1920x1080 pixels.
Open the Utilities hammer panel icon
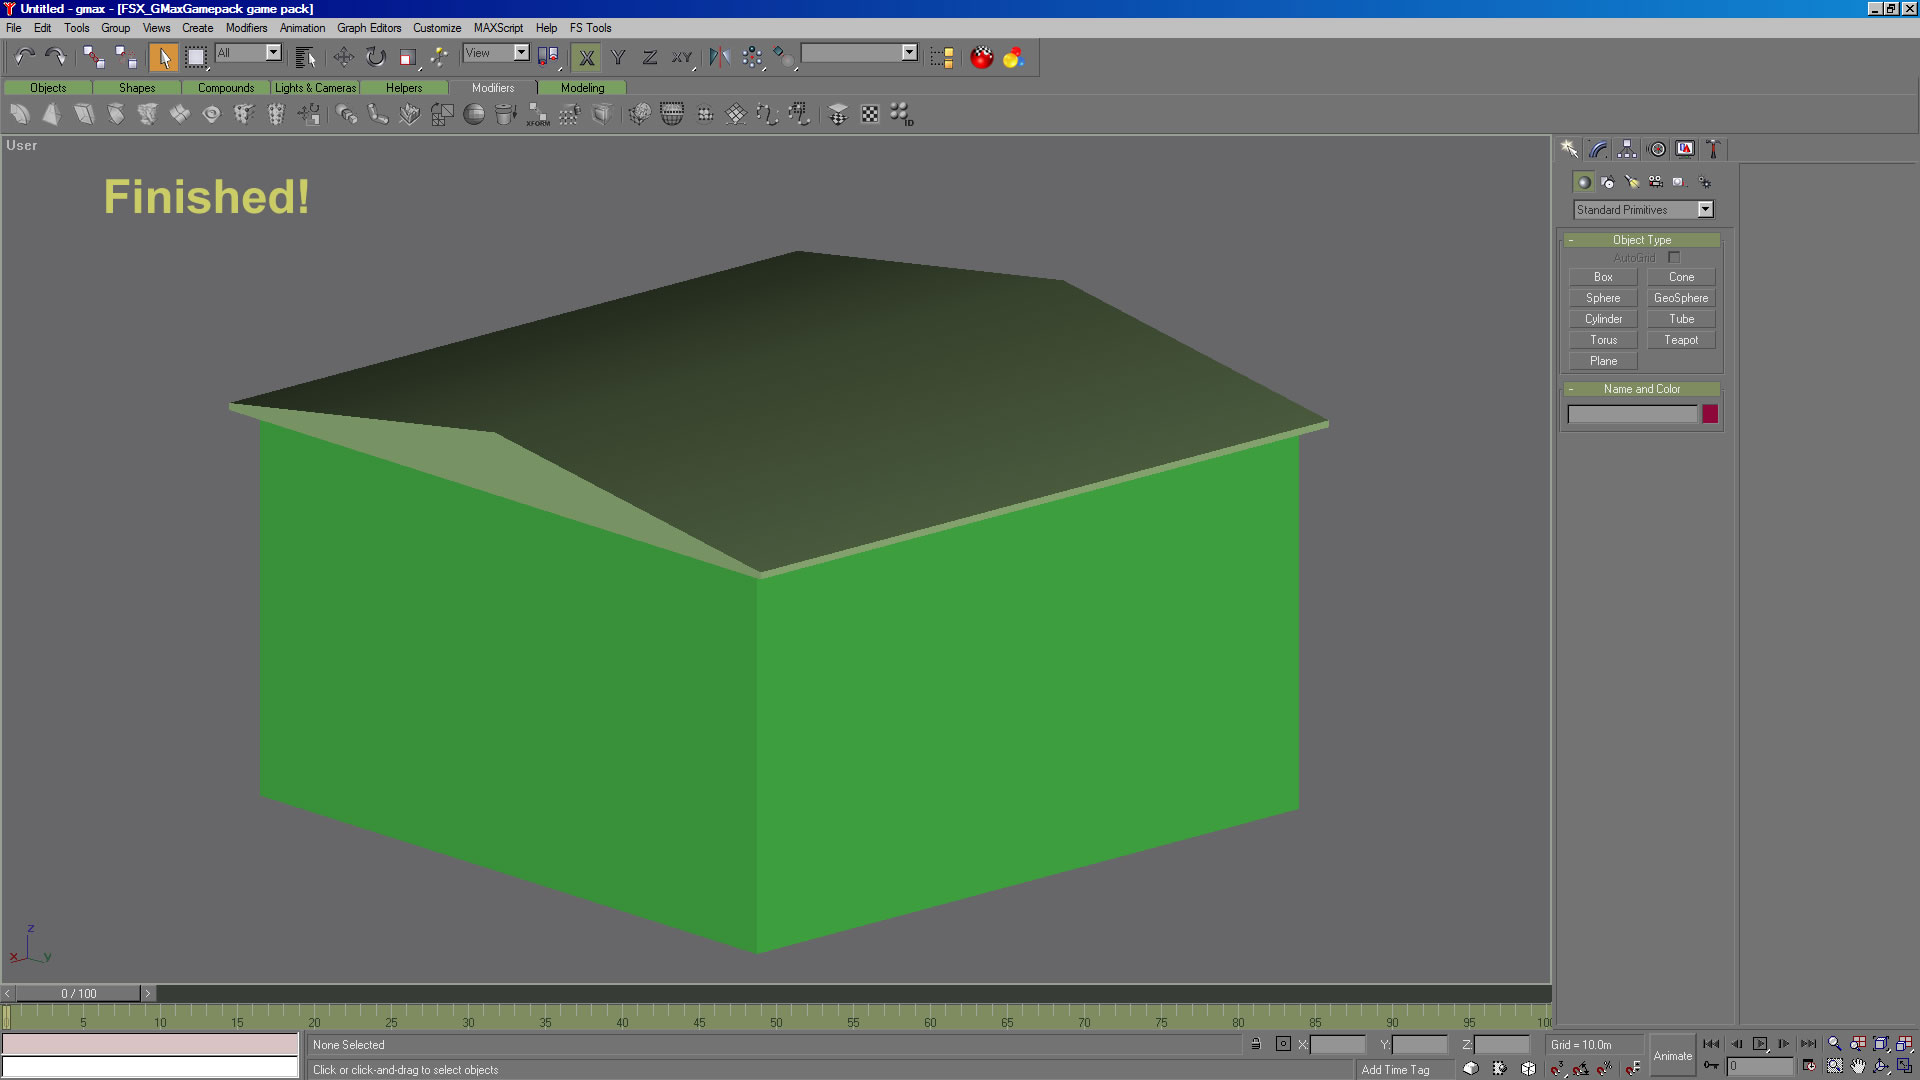click(x=1713, y=149)
